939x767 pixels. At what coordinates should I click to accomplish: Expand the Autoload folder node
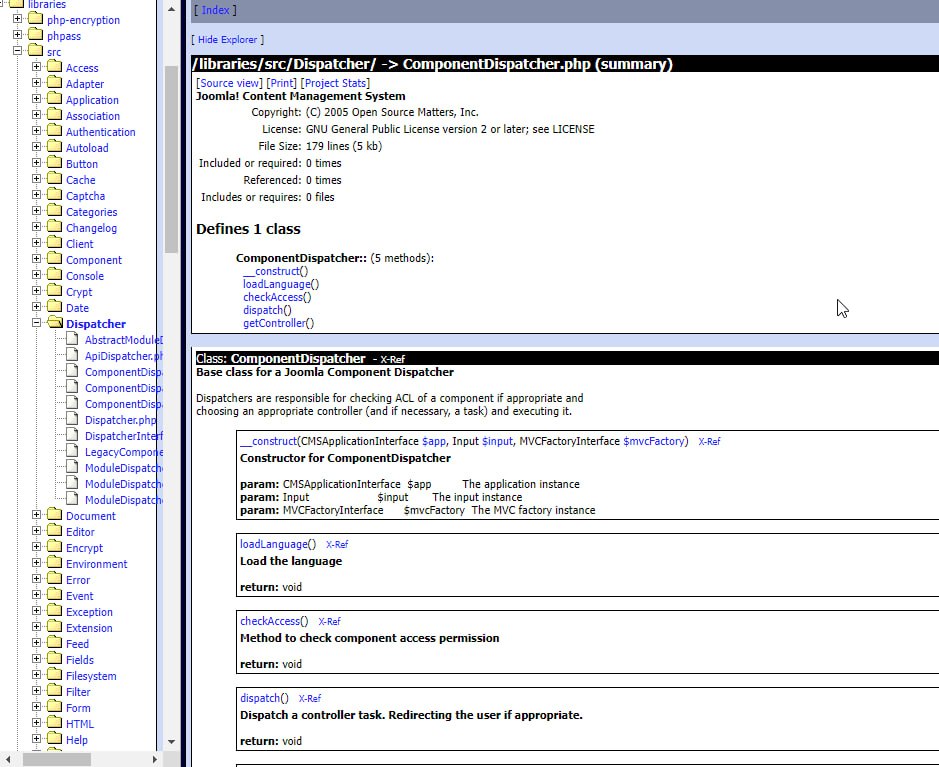click(x=37, y=147)
